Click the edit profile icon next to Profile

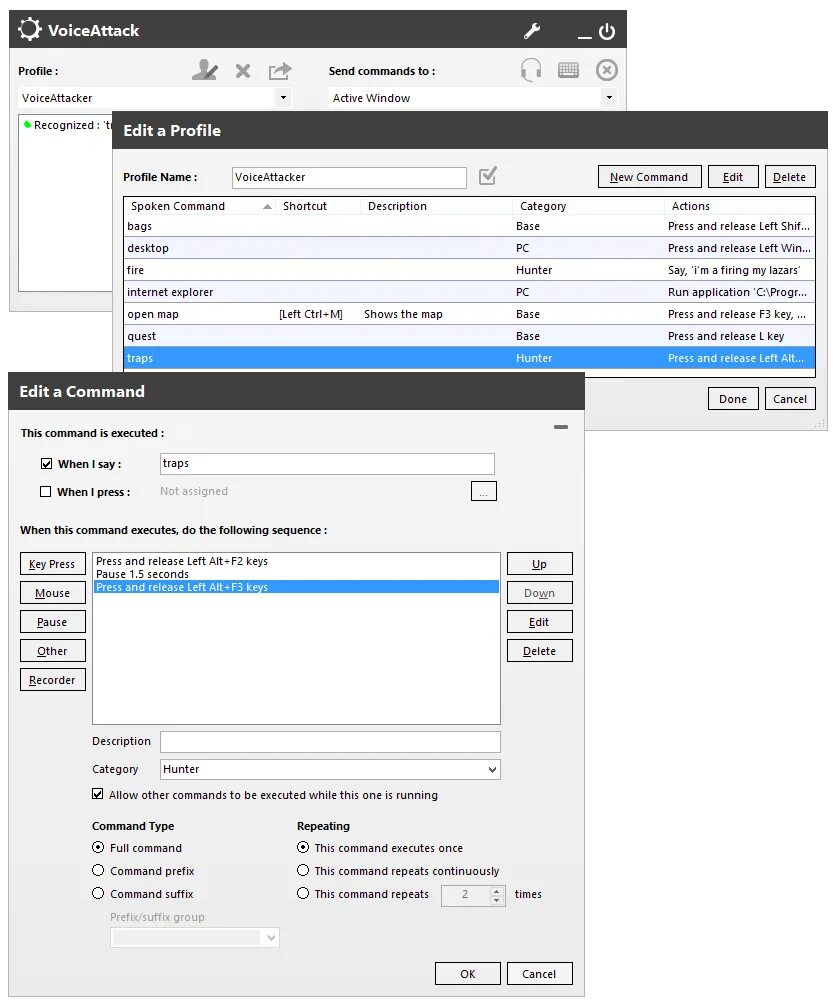205,70
